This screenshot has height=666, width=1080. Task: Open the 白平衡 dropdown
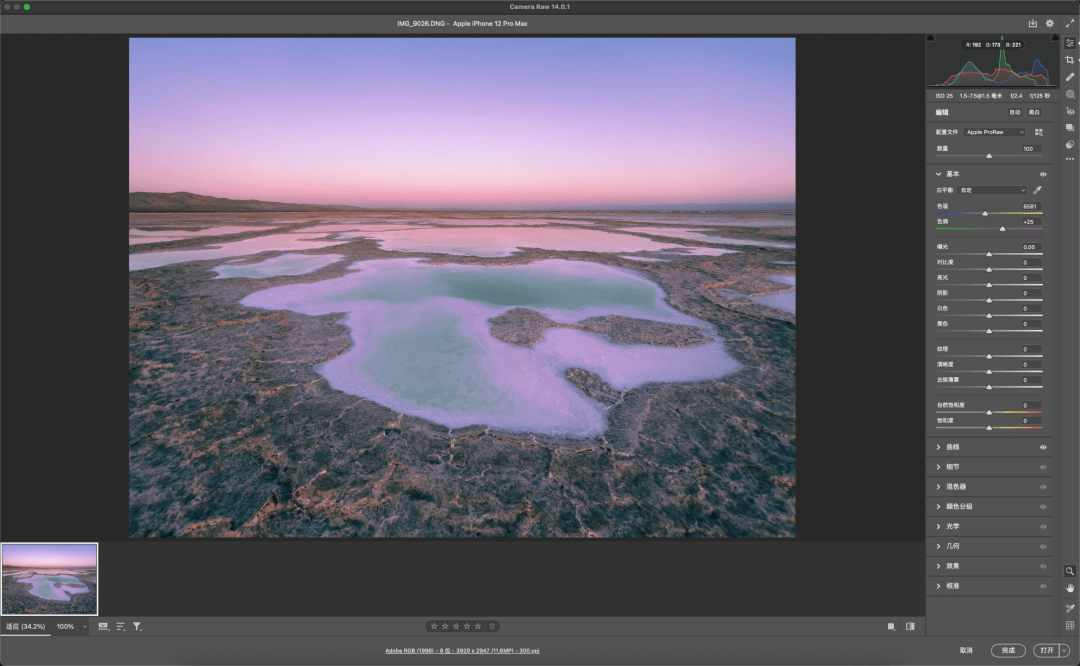[993, 190]
